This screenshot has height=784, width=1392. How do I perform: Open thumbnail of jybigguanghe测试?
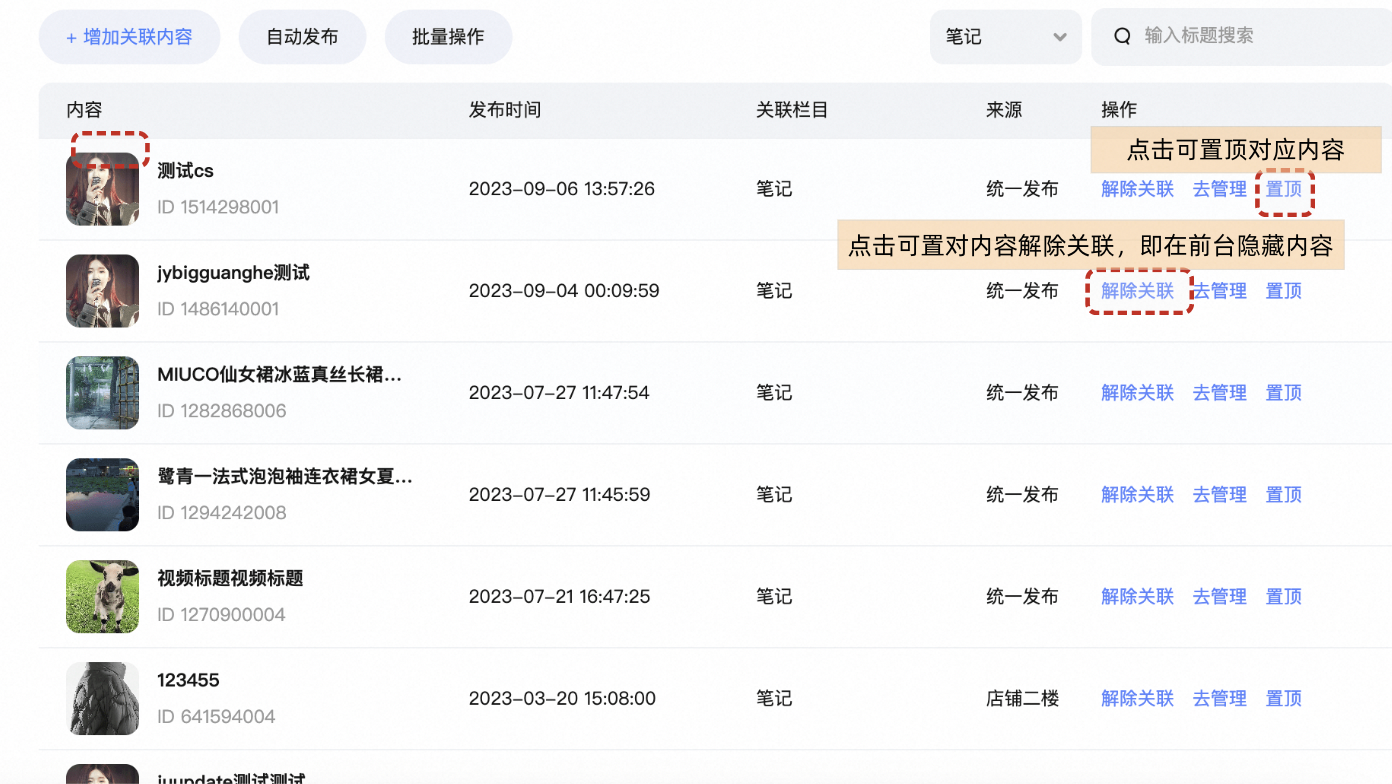pos(102,291)
